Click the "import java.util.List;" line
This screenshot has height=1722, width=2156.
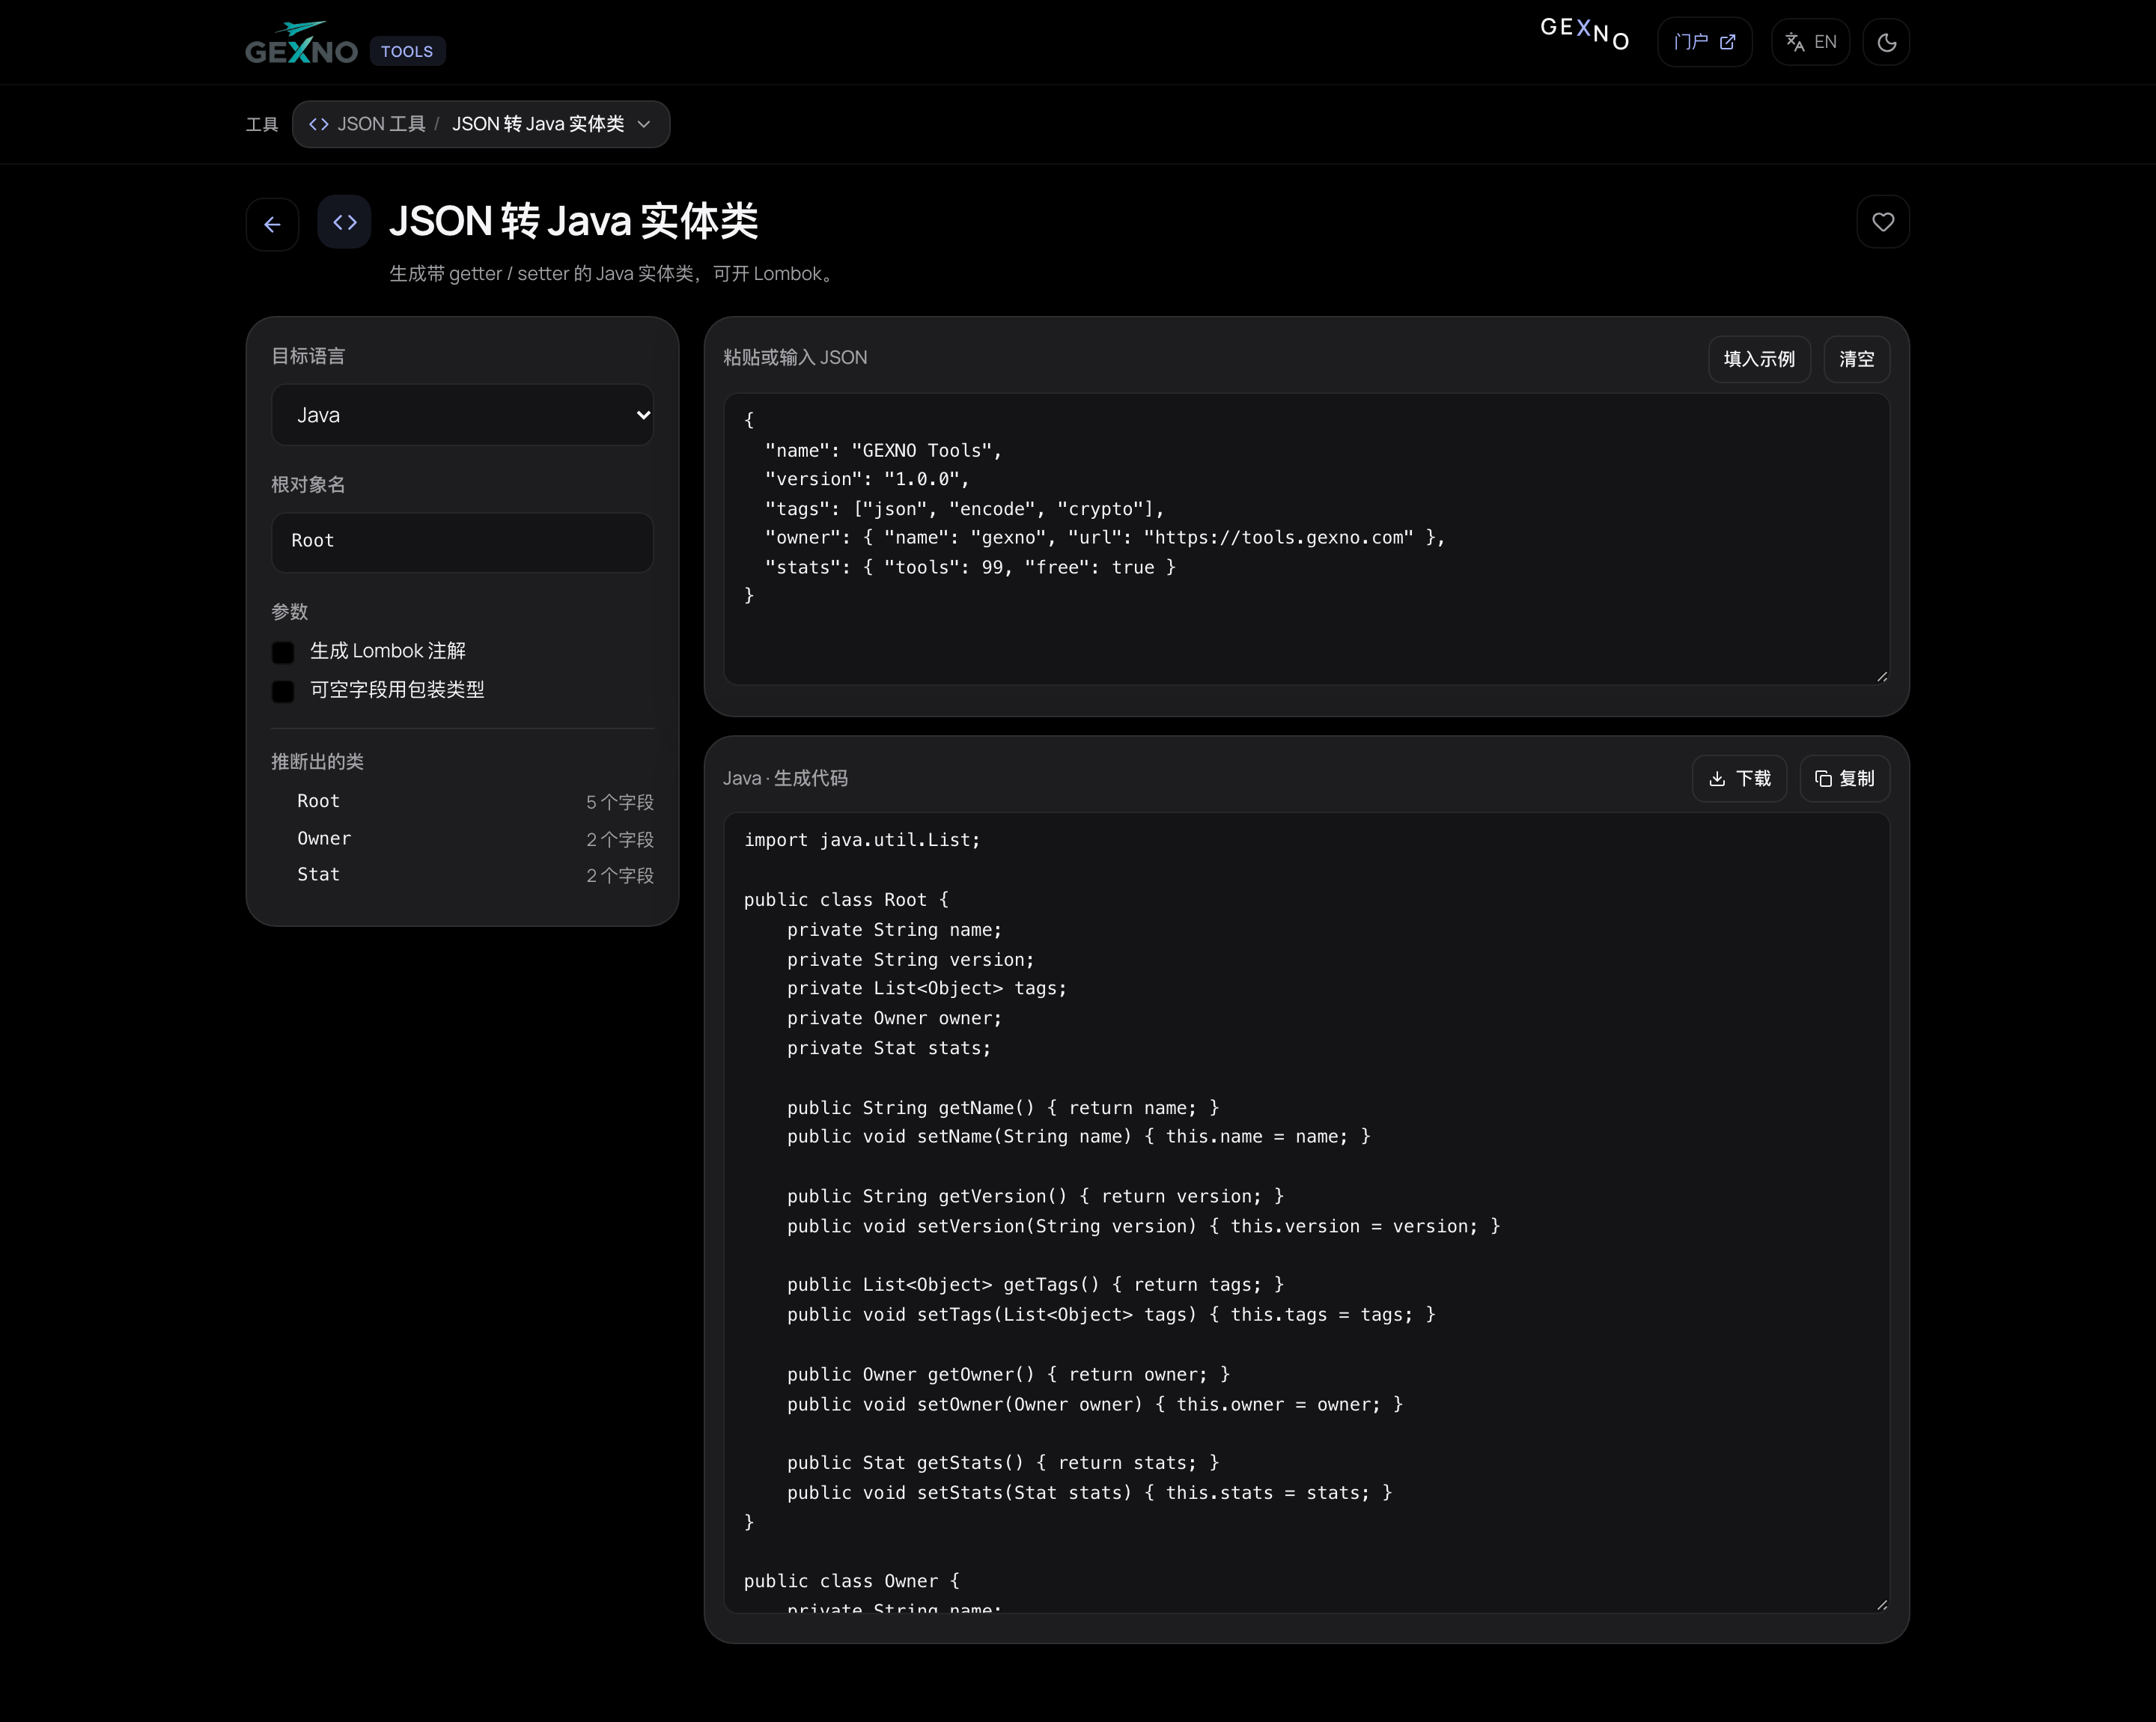pos(862,841)
